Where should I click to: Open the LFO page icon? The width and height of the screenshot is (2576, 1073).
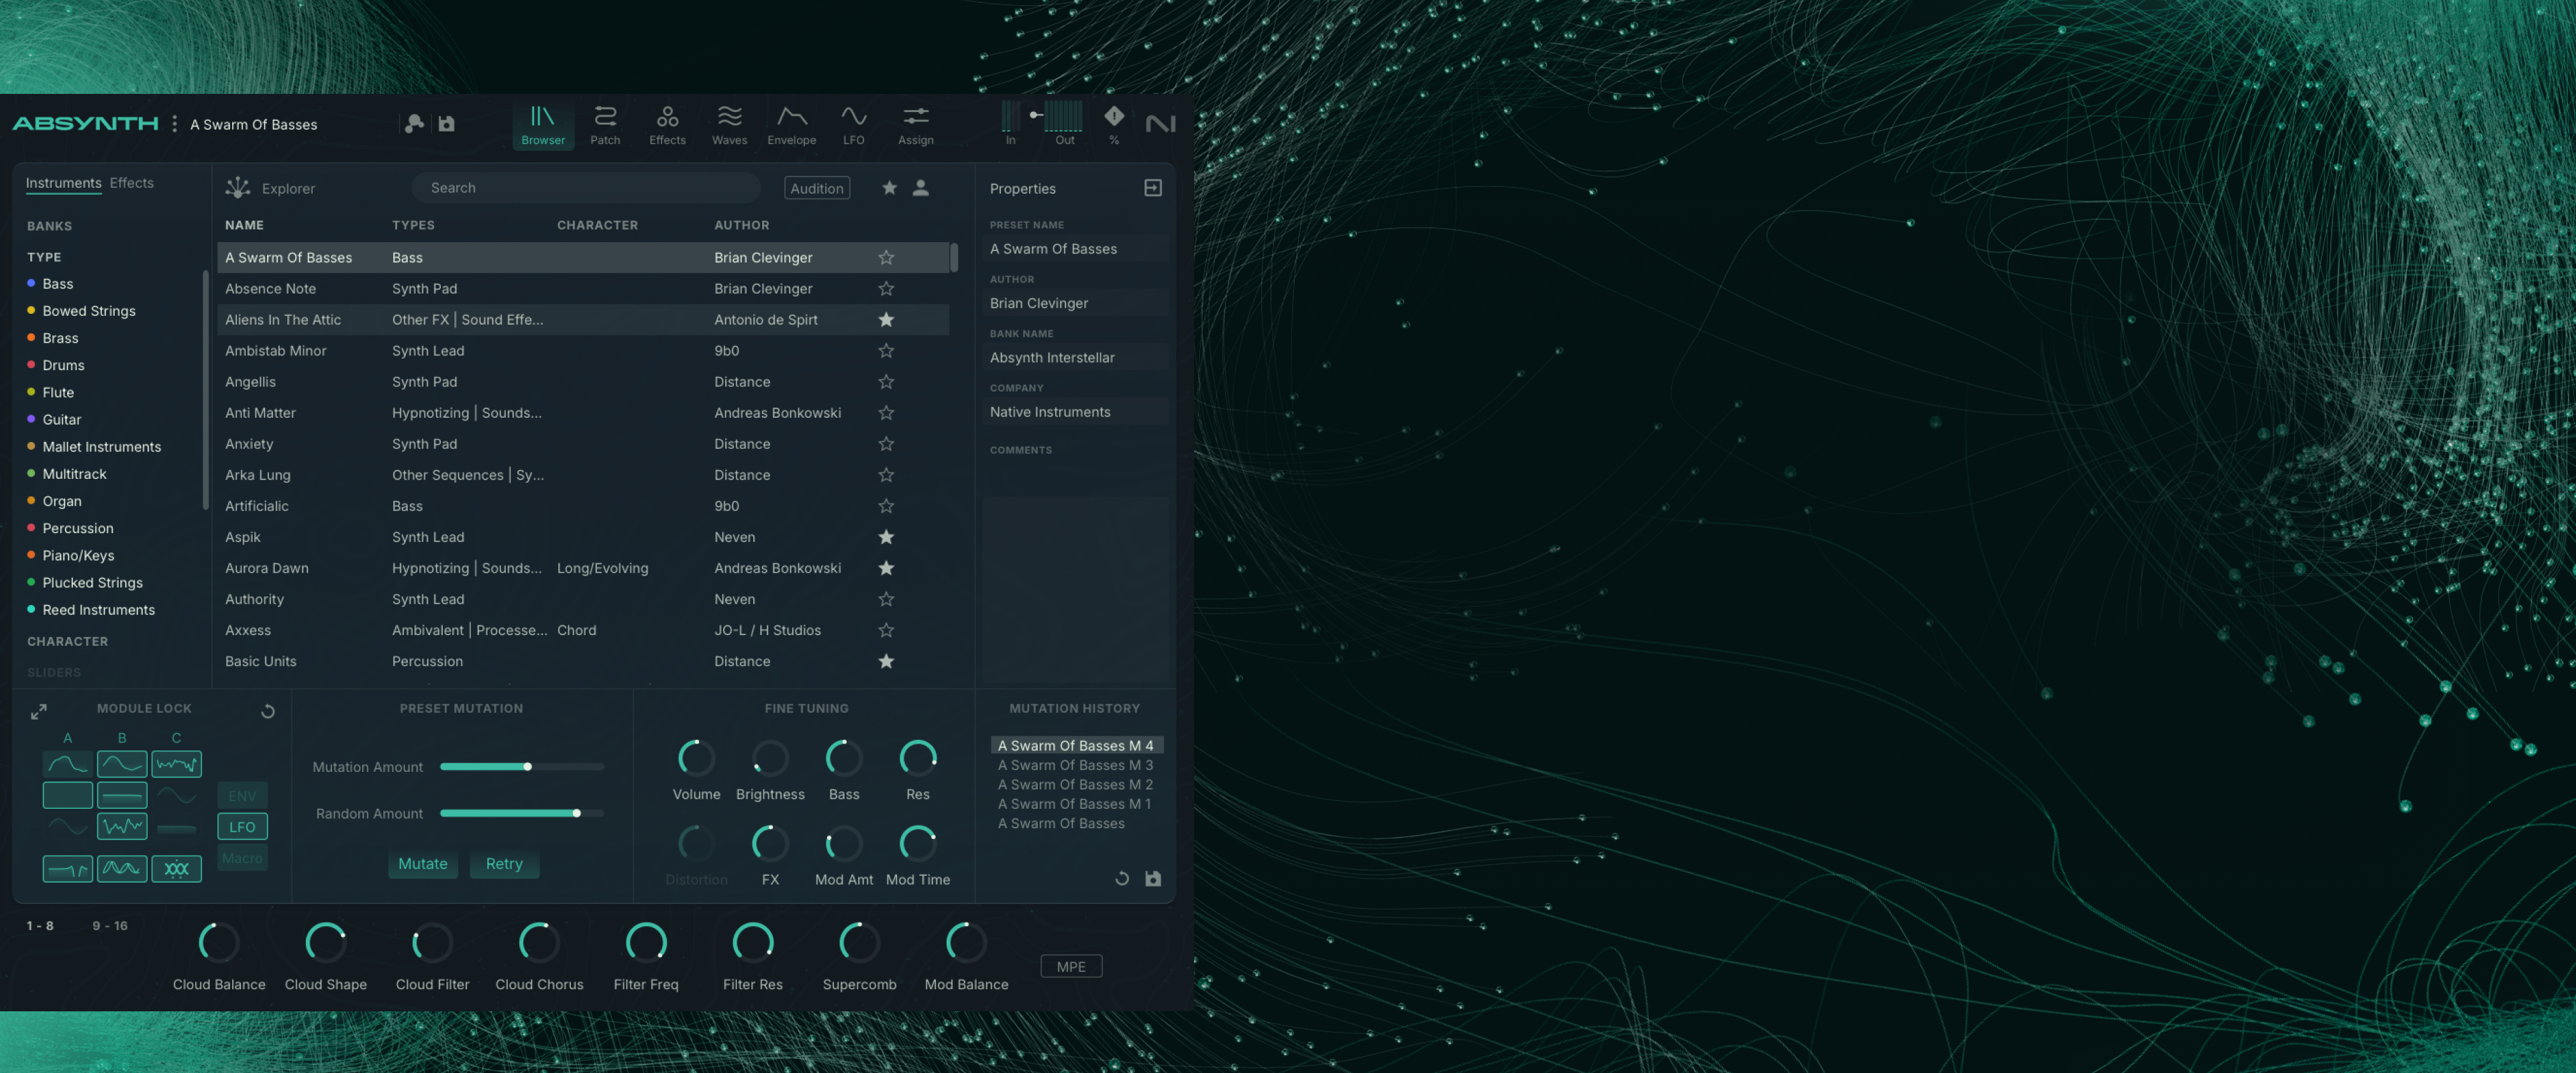(x=853, y=125)
